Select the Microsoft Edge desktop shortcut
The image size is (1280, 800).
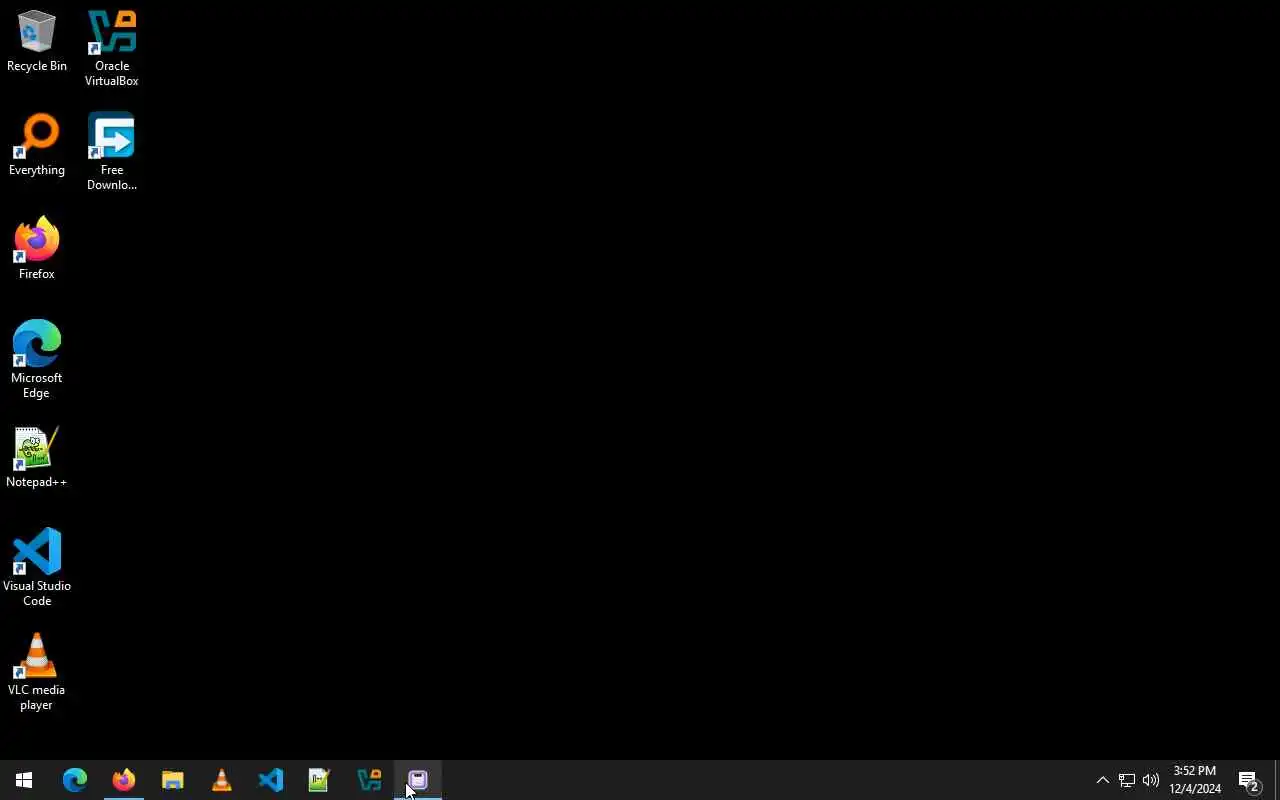(x=37, y=361)
